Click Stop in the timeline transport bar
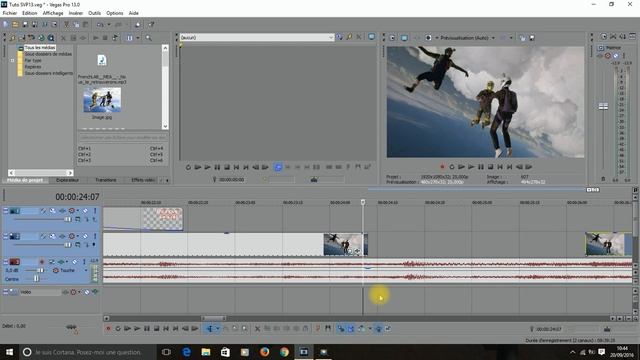This screenshot has width=640, height=360. tap(156, 329)
